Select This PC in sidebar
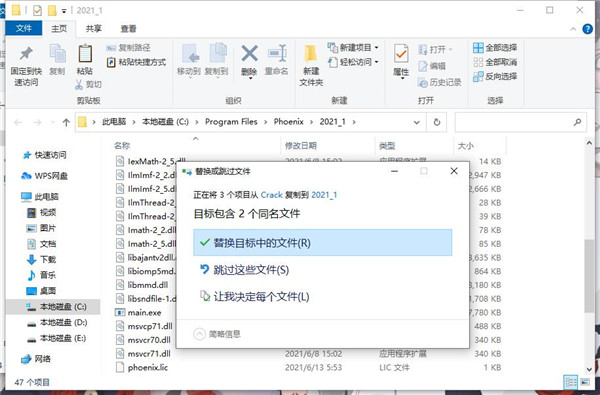Viewport: 600px width, 395px height. (40, 197)
